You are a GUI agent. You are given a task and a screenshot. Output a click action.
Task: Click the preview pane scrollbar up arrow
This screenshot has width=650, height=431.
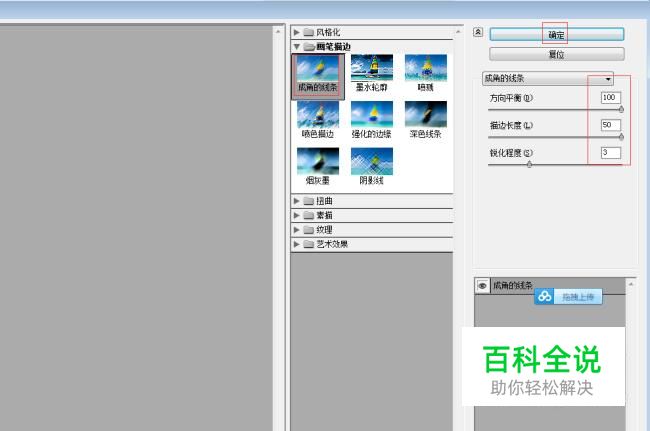tap(278, 31)
